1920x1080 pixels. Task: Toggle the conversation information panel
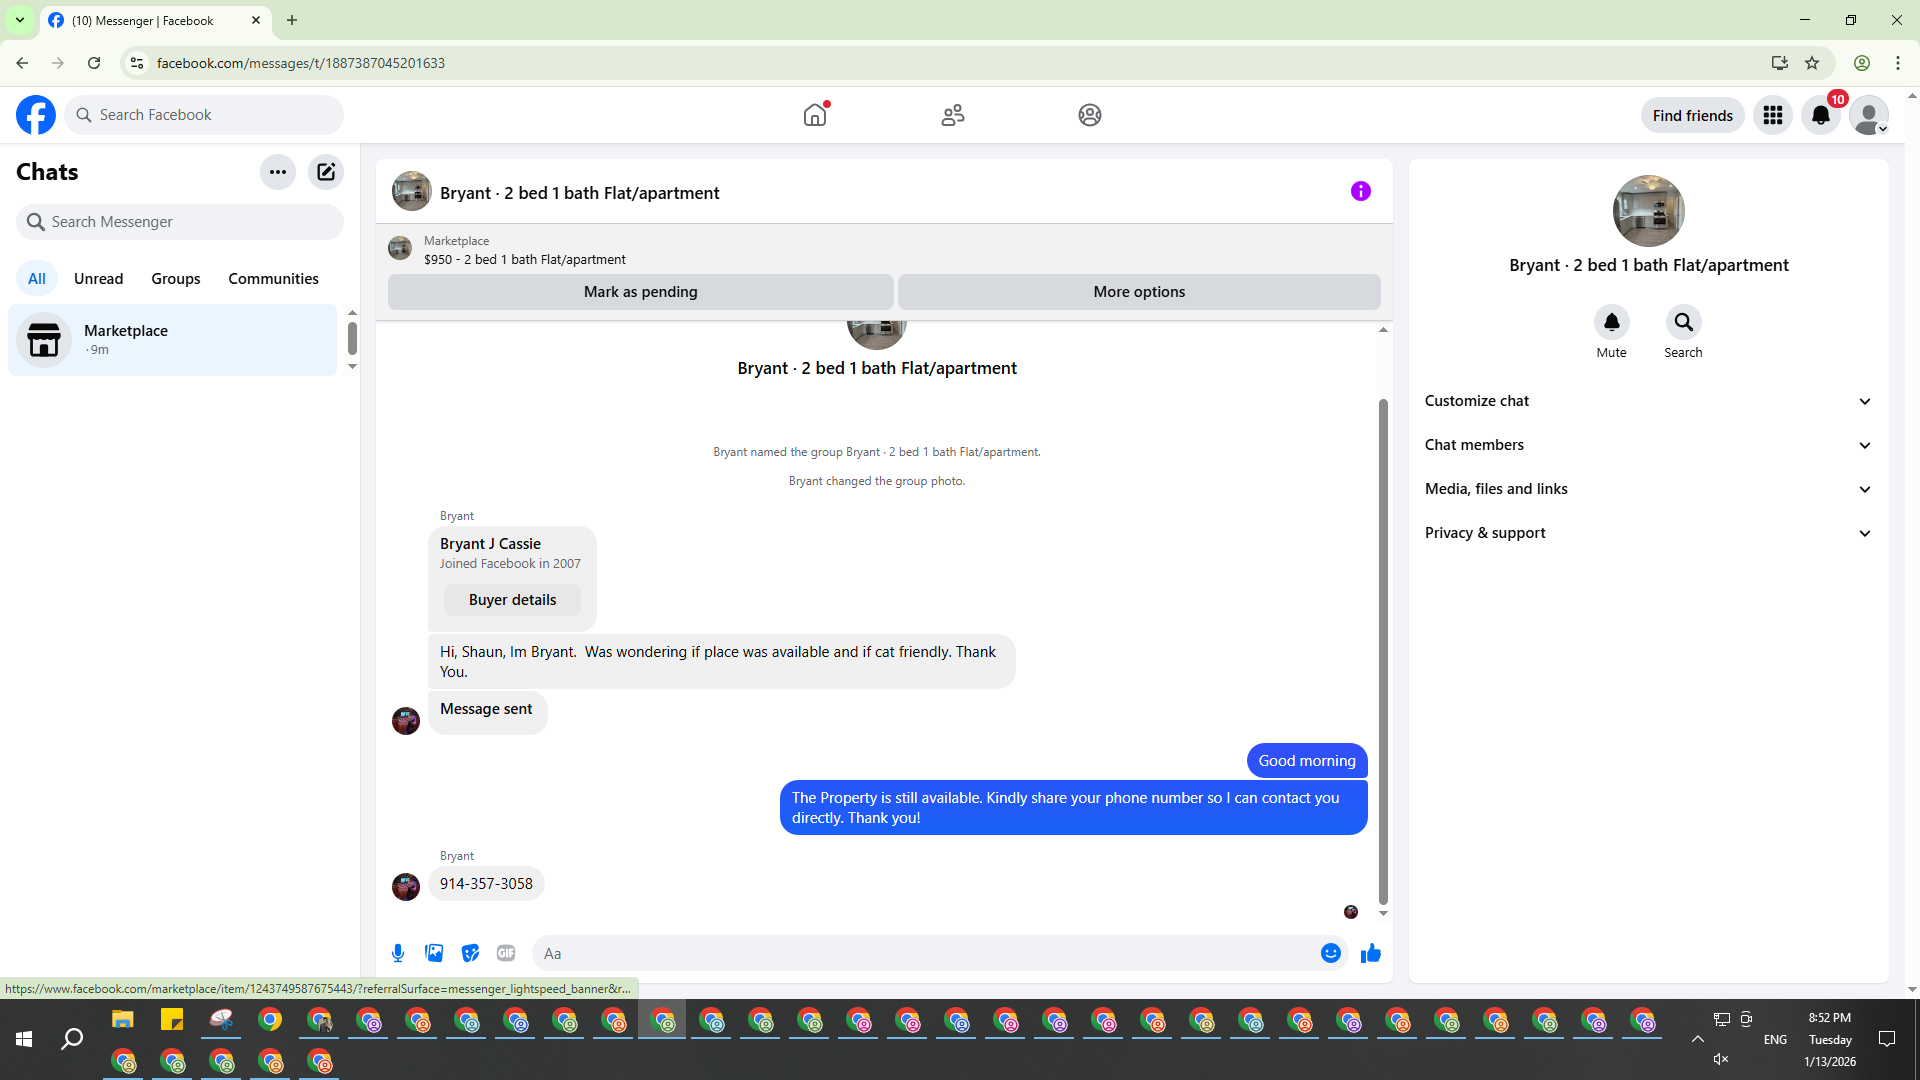click(x=1360, y=191)
